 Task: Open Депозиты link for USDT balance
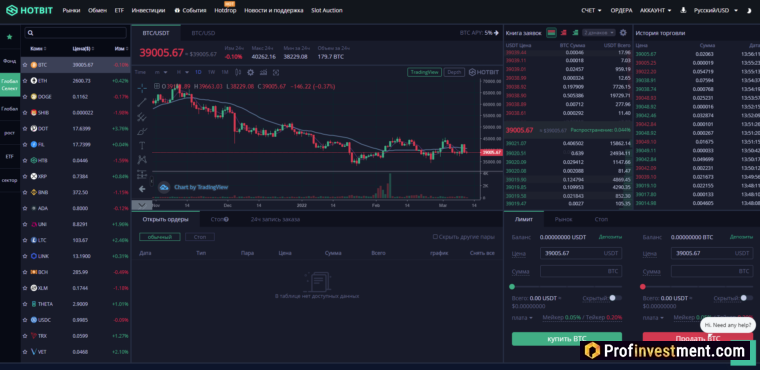pos(610,237)
